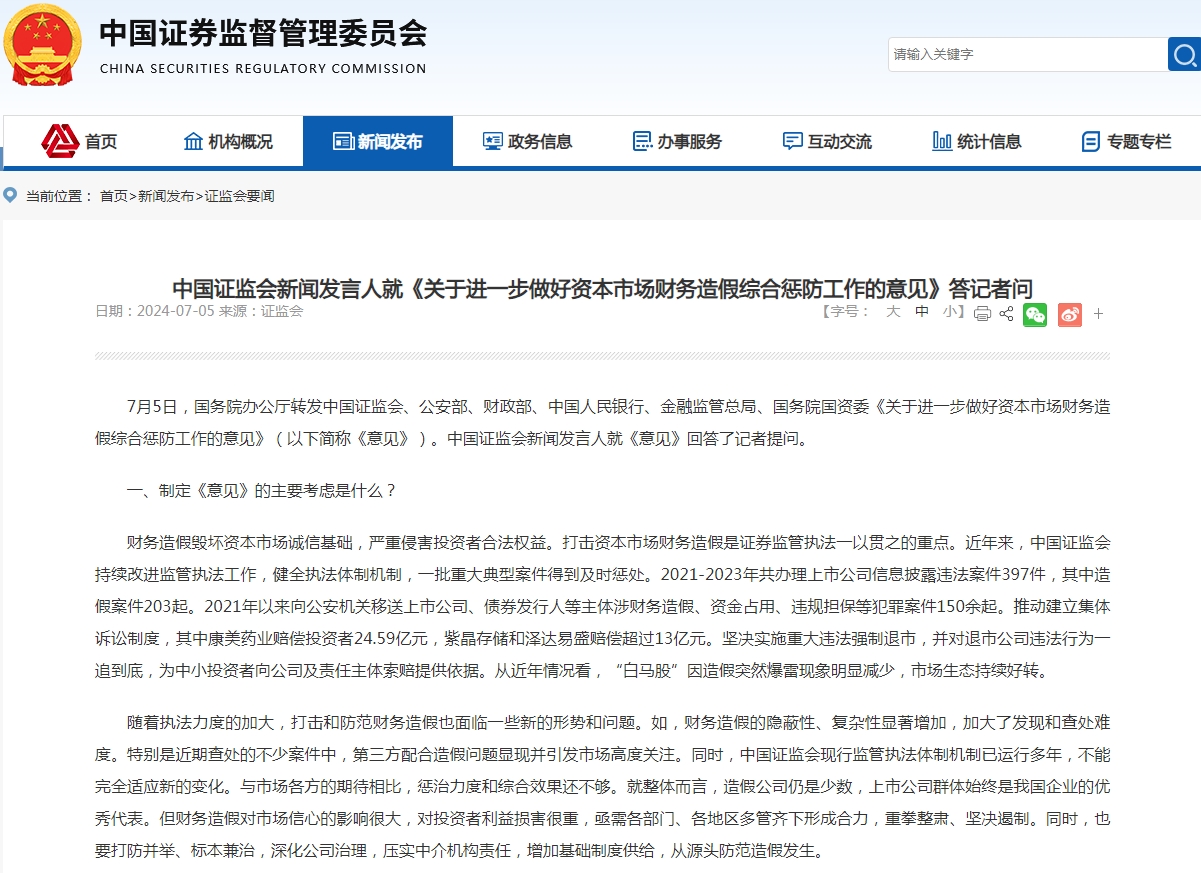Set font size to 大

click(893, 311)
